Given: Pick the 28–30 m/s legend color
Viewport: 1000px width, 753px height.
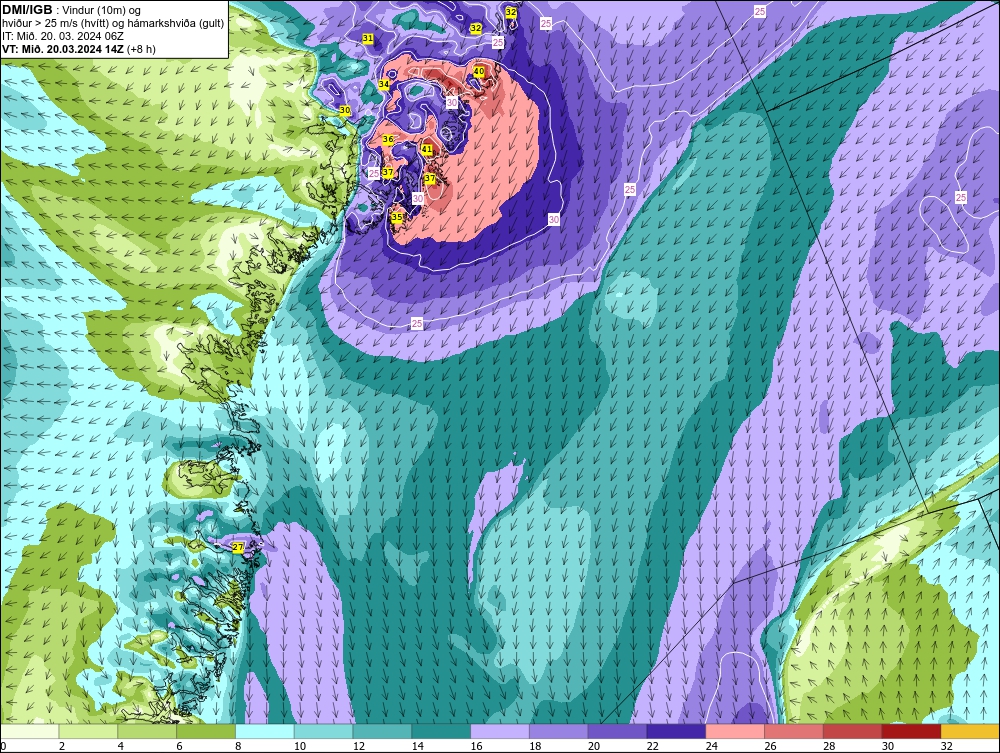Looking at the screenshot, I should tap(853, 731).
